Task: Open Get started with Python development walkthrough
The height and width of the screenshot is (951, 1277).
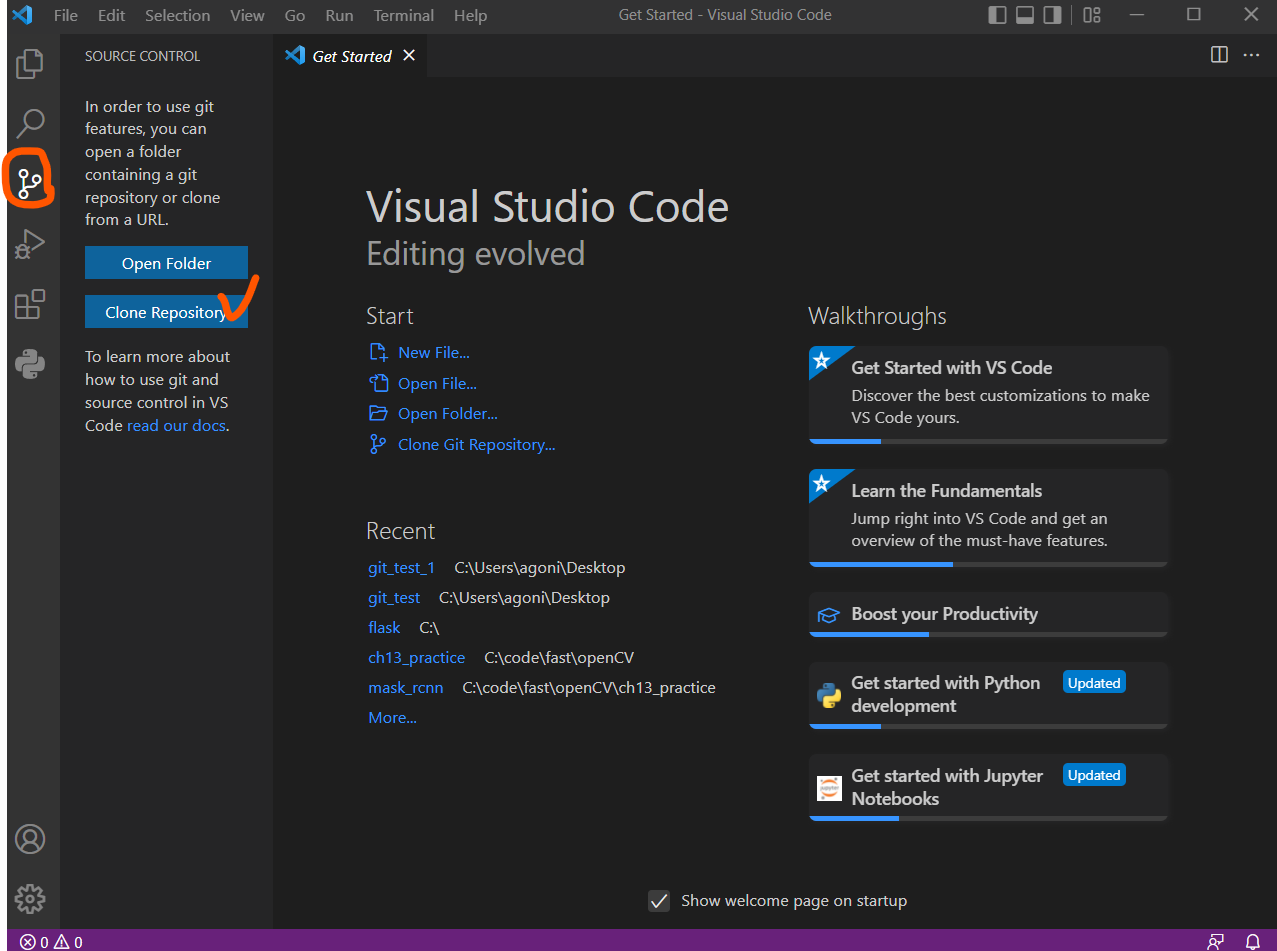Action: 988,695
